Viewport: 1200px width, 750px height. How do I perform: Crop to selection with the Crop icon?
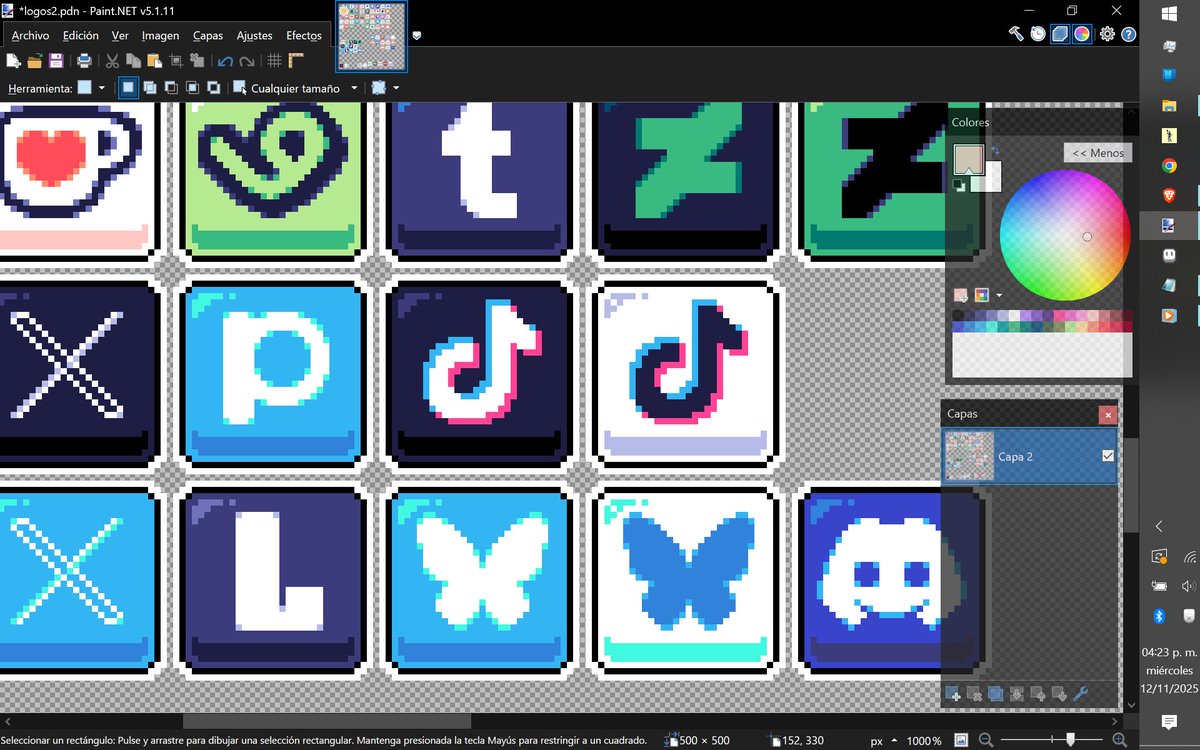click(x=176, y=61)
